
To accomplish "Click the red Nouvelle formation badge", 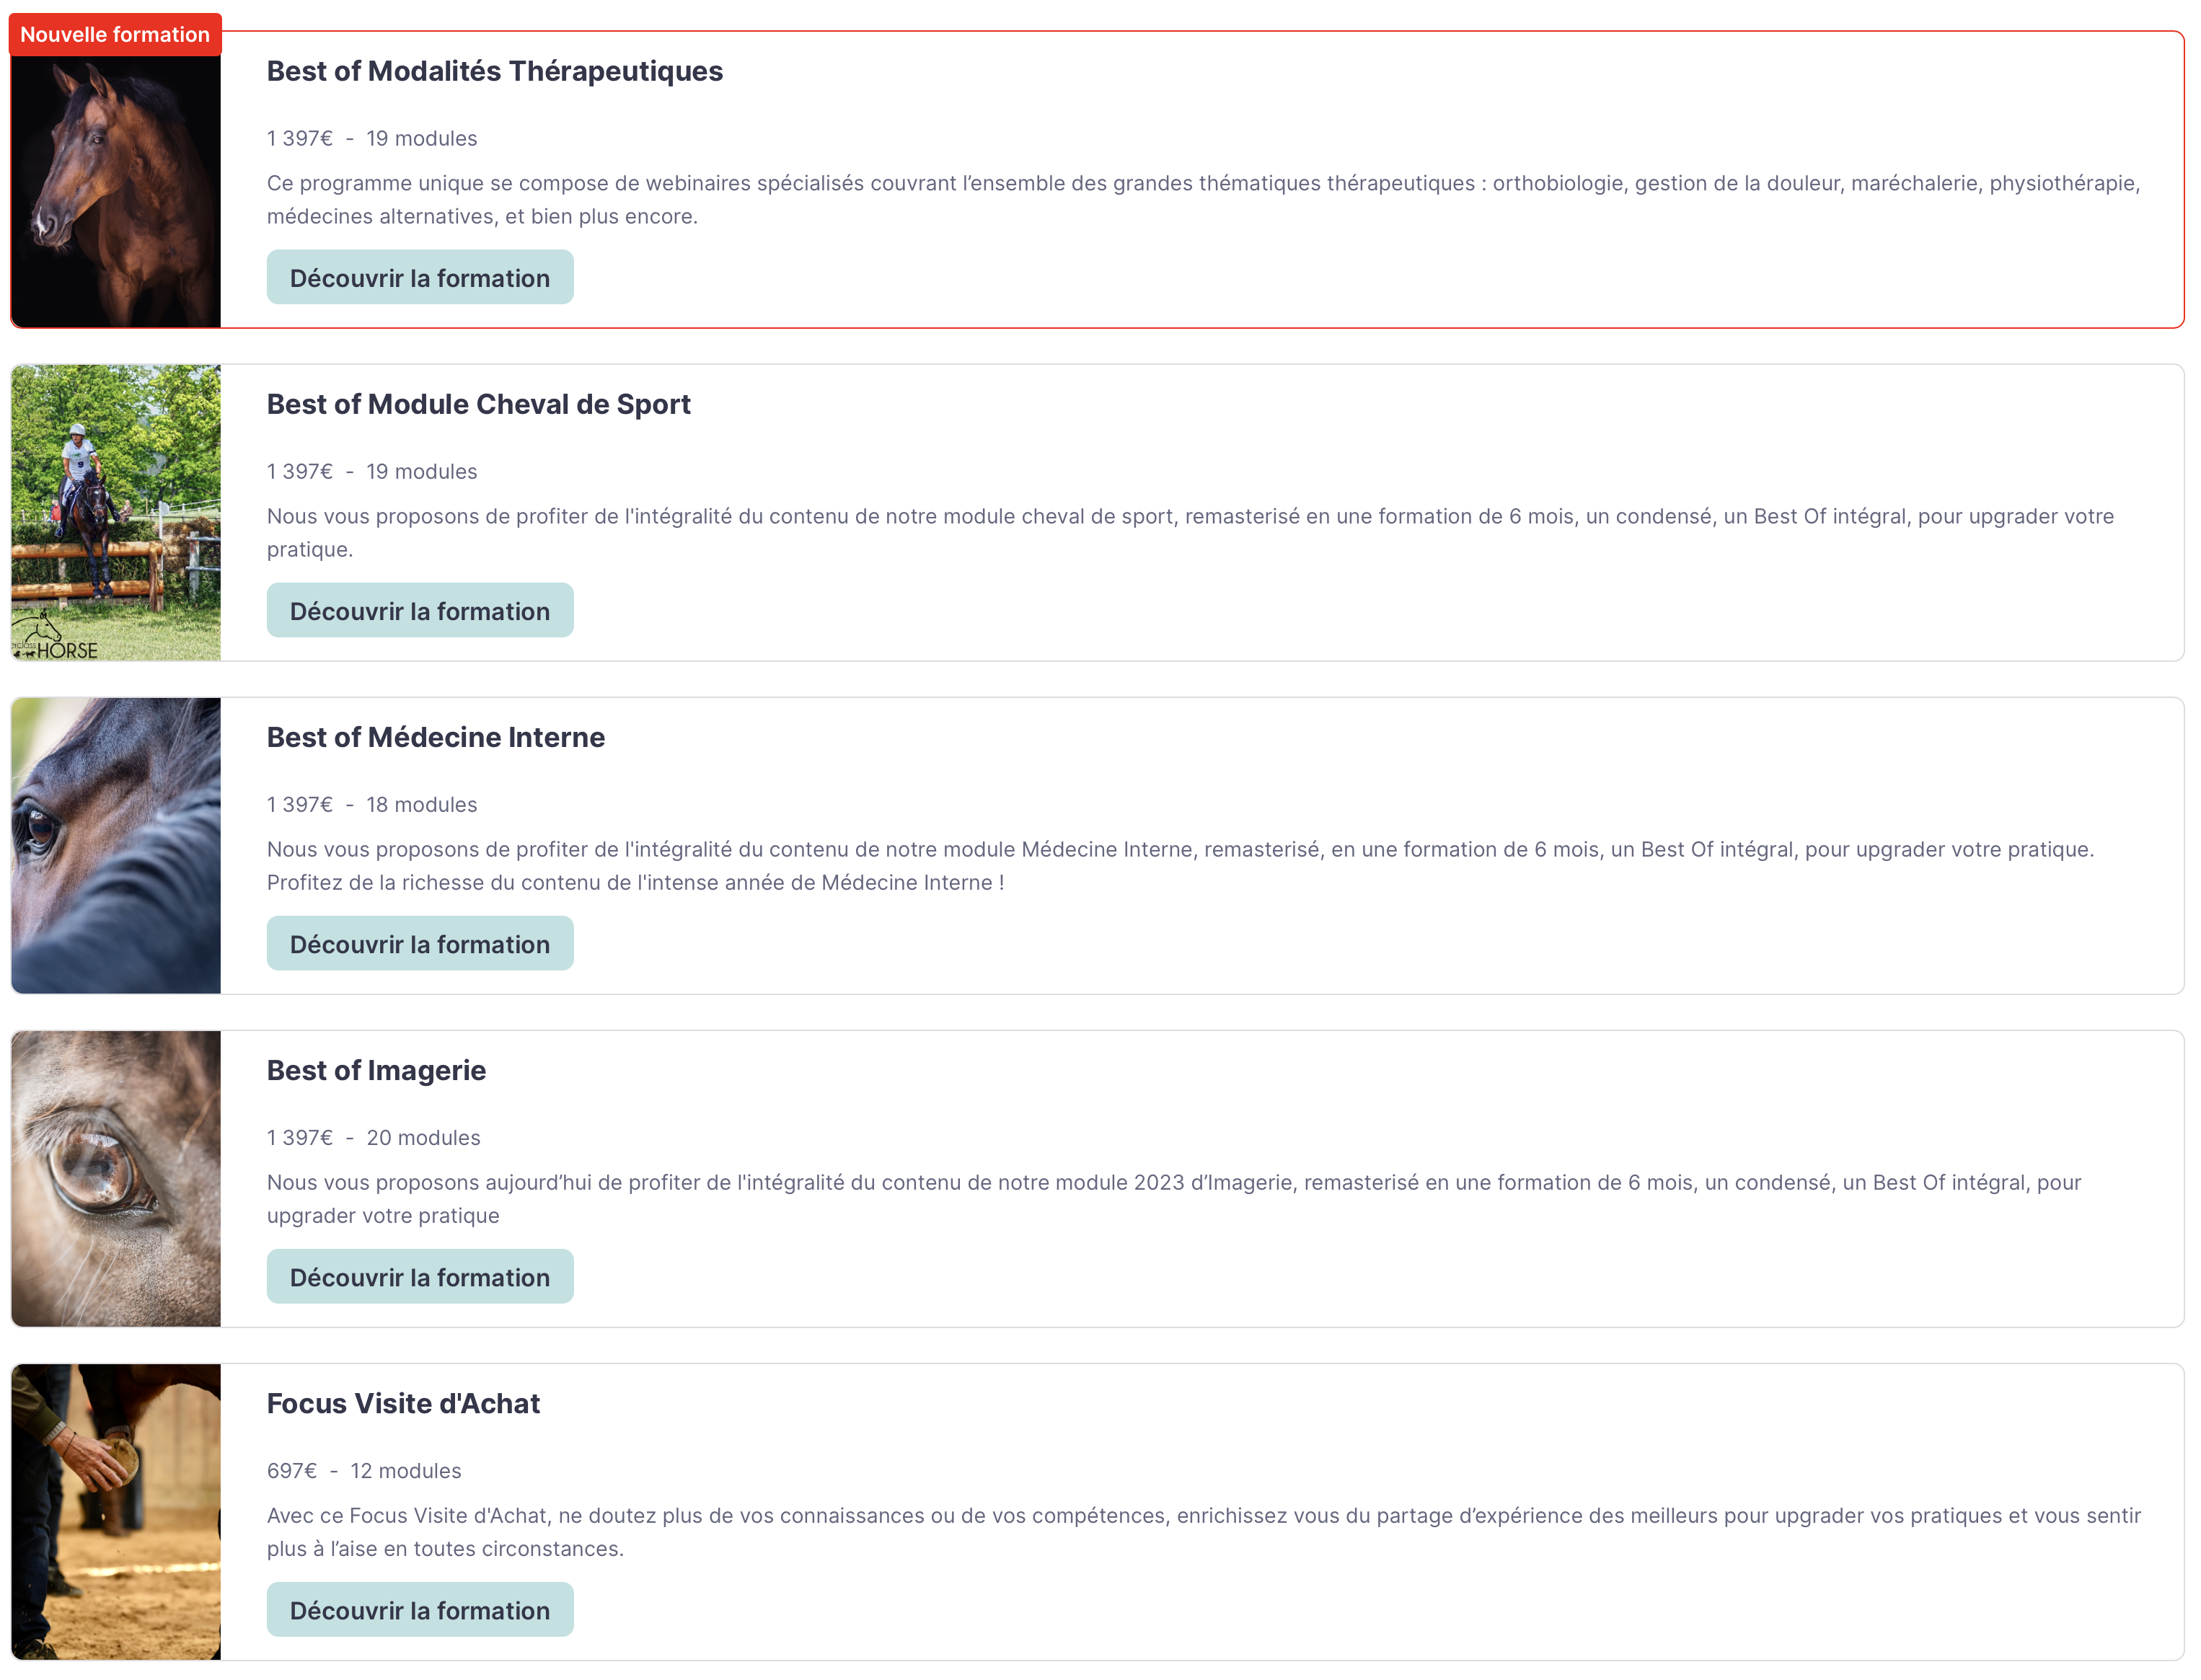I will [x=115, y=34].
